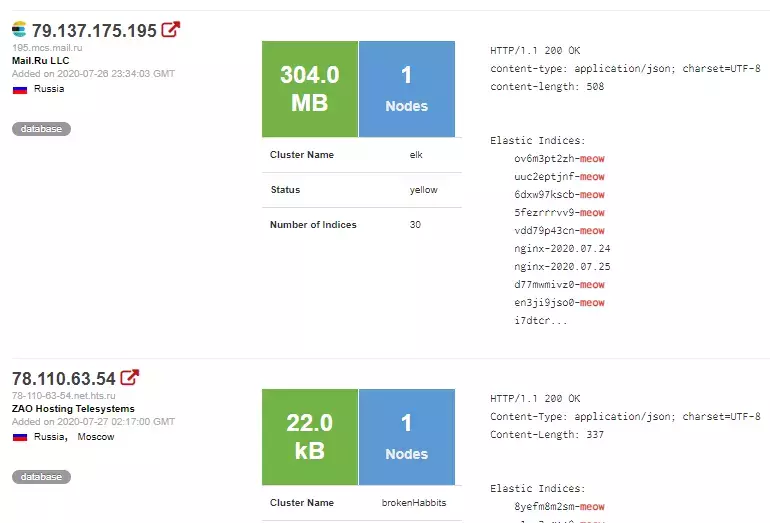Click the Russia flag icon beside Moscow
The image size is (770, 523).
(x=20, y=437)
